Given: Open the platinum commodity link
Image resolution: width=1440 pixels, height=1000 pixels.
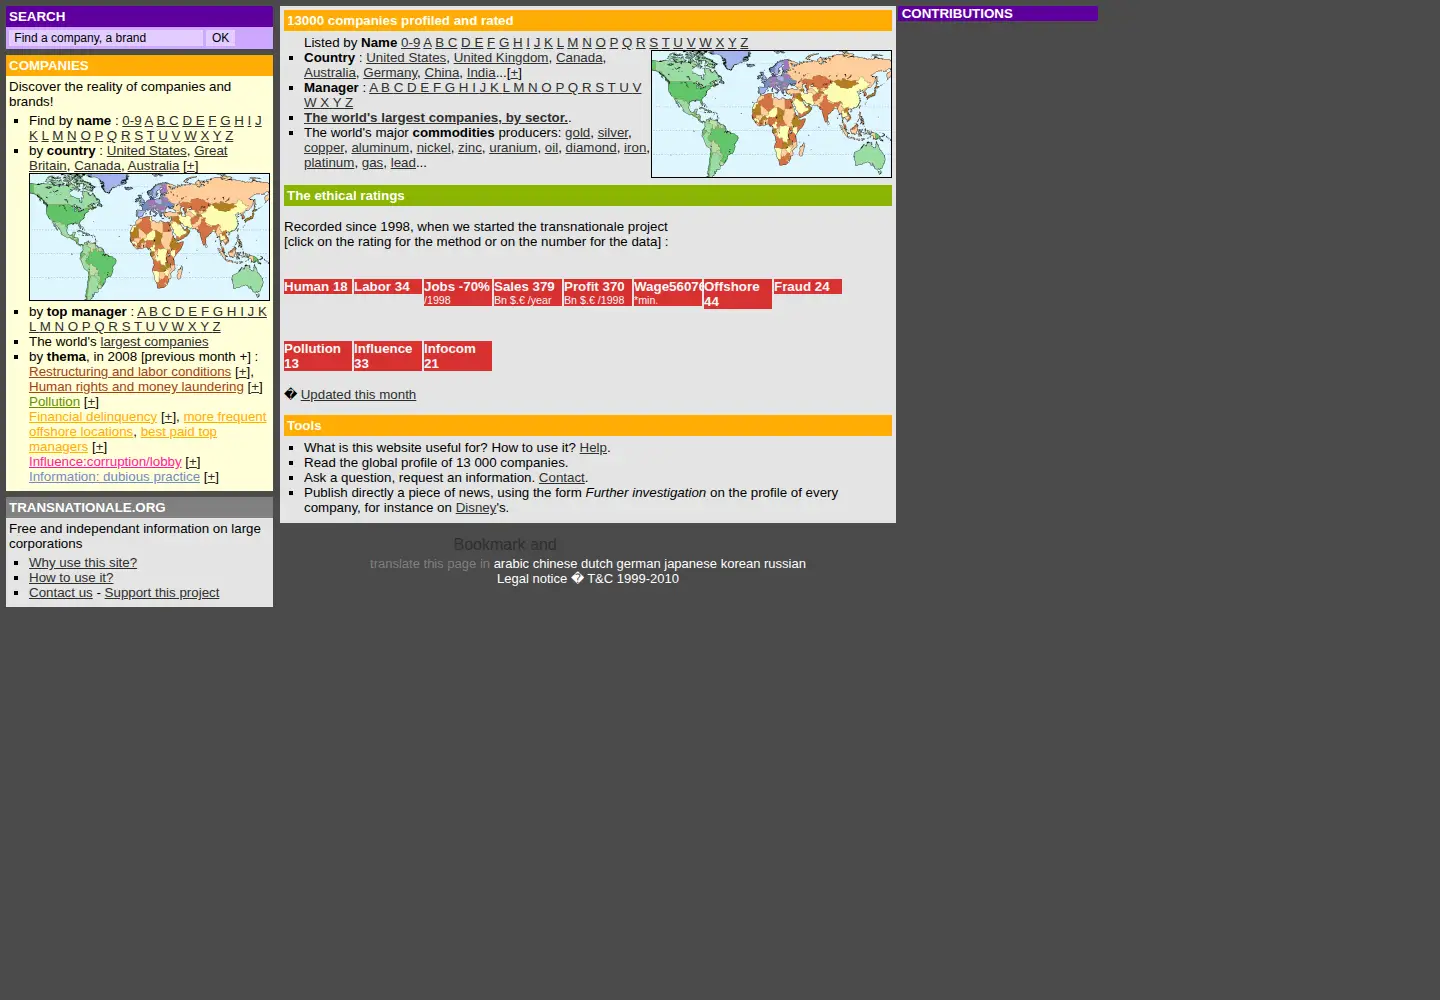Looking at the screenshot, I should tap(329, 163).
